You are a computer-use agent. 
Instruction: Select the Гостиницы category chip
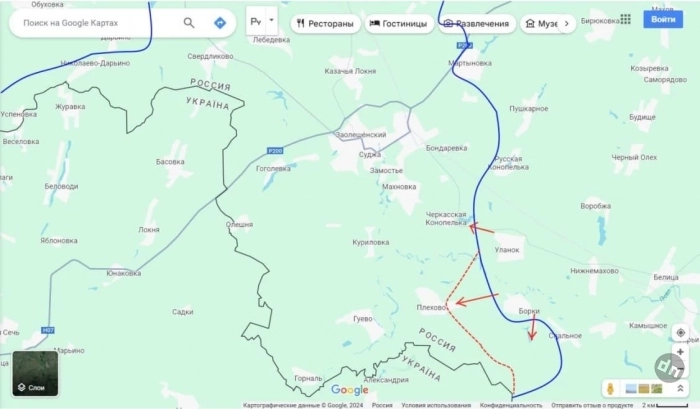tap(399, 24)
